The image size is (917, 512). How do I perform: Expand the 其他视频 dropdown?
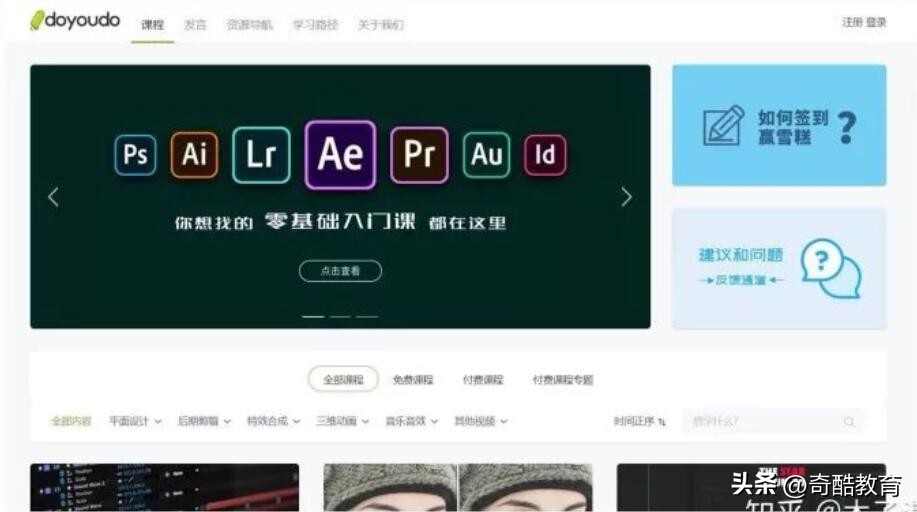(x=481, y=421)
